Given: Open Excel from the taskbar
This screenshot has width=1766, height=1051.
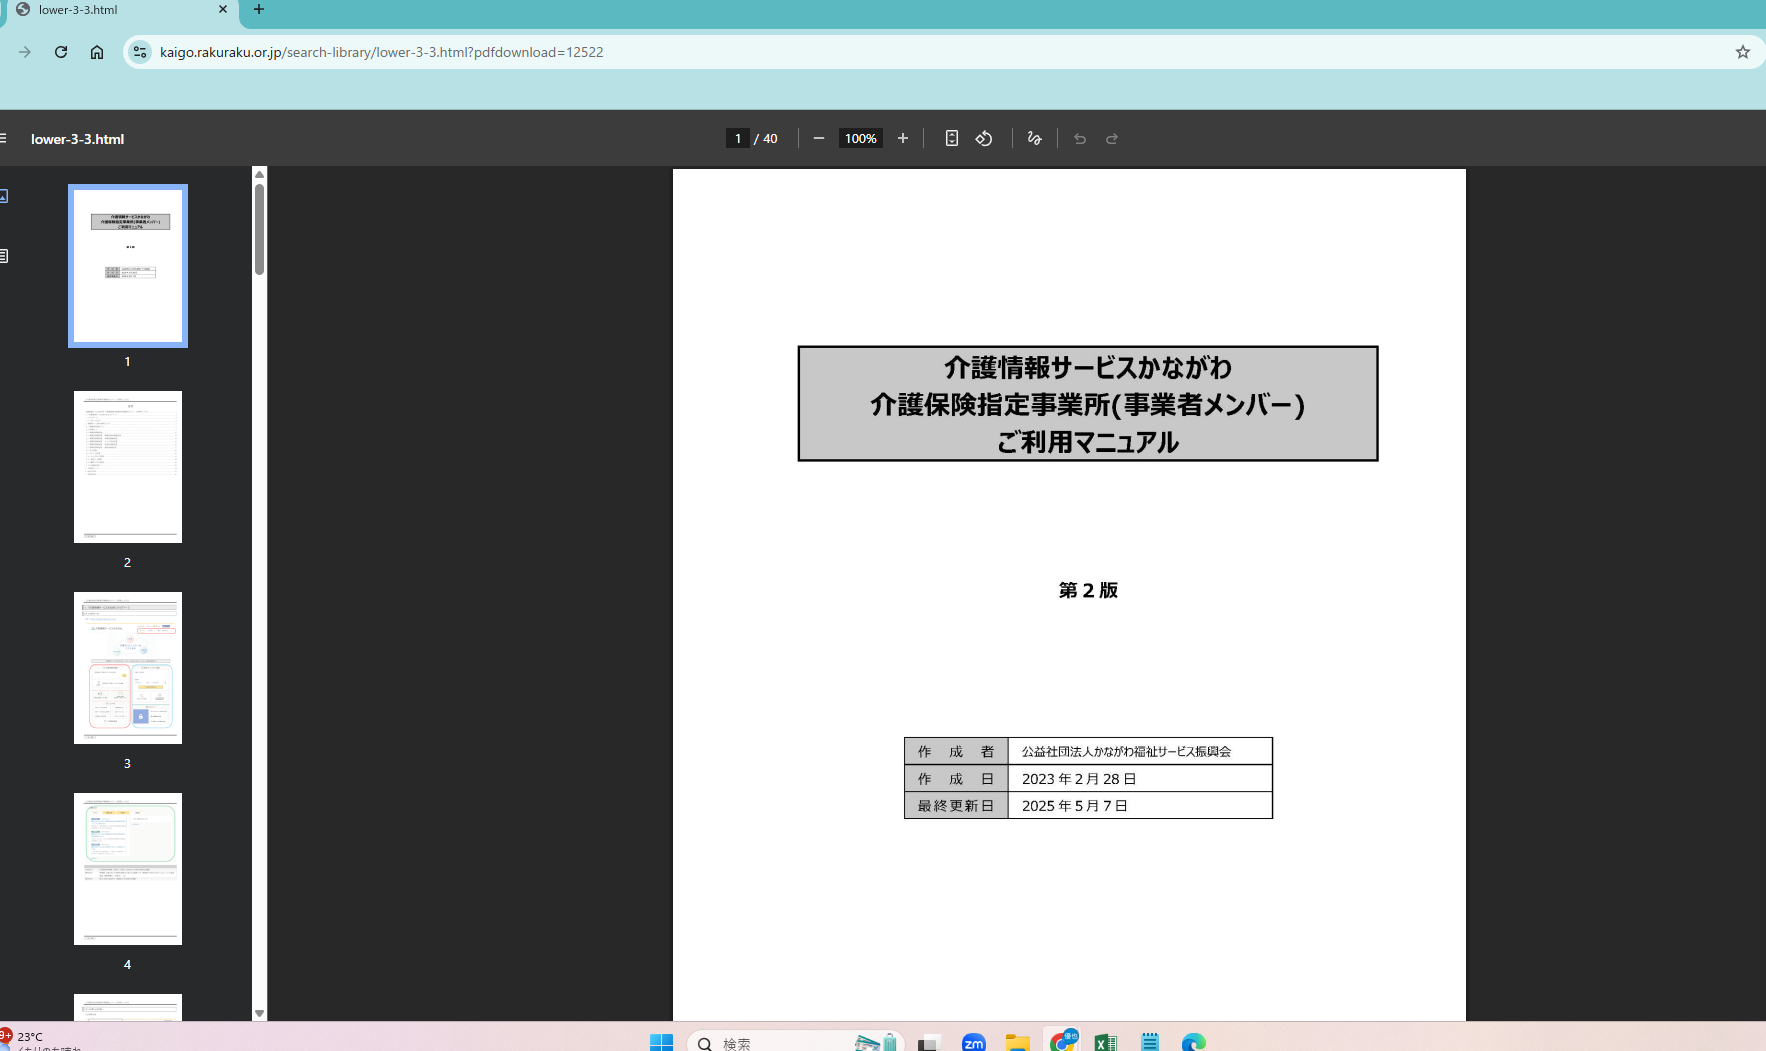Looking at the screenshot, I should [x=1105, y=1042].
